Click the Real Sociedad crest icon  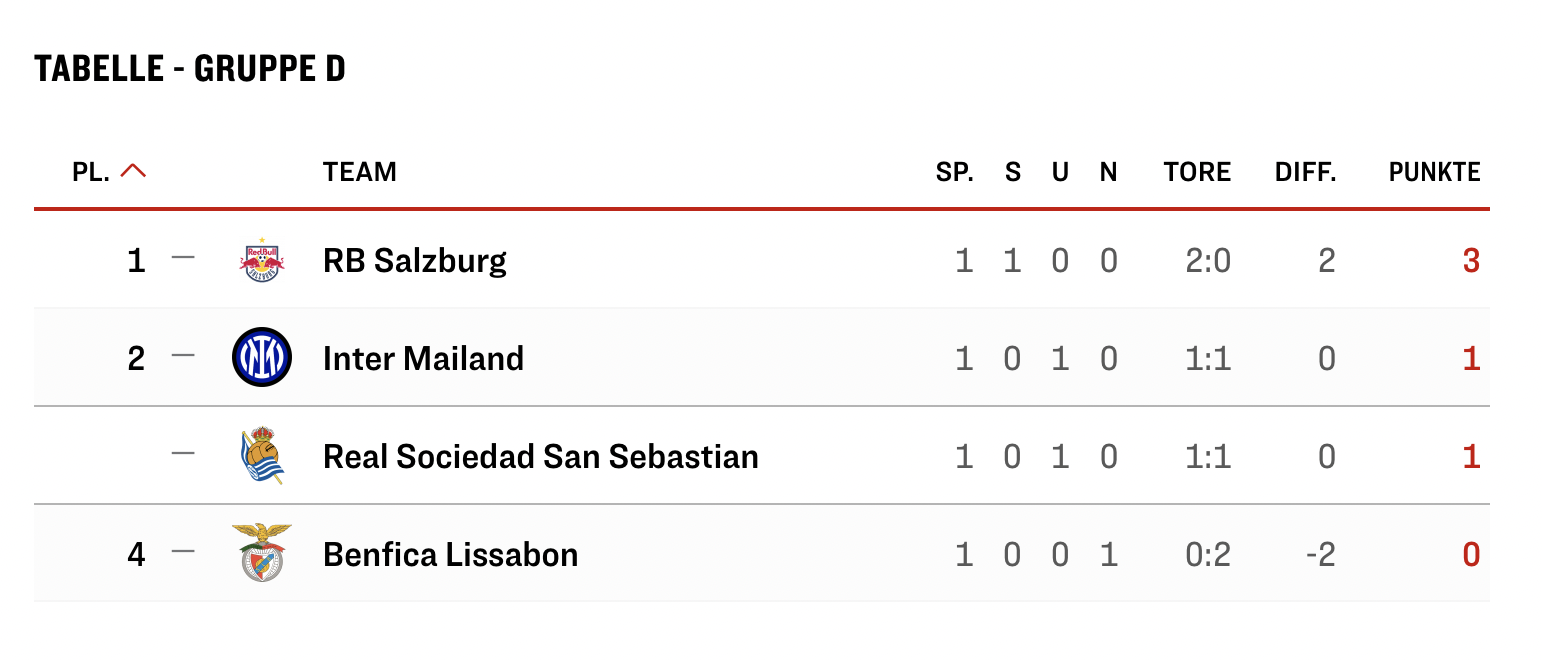(262, 456)
